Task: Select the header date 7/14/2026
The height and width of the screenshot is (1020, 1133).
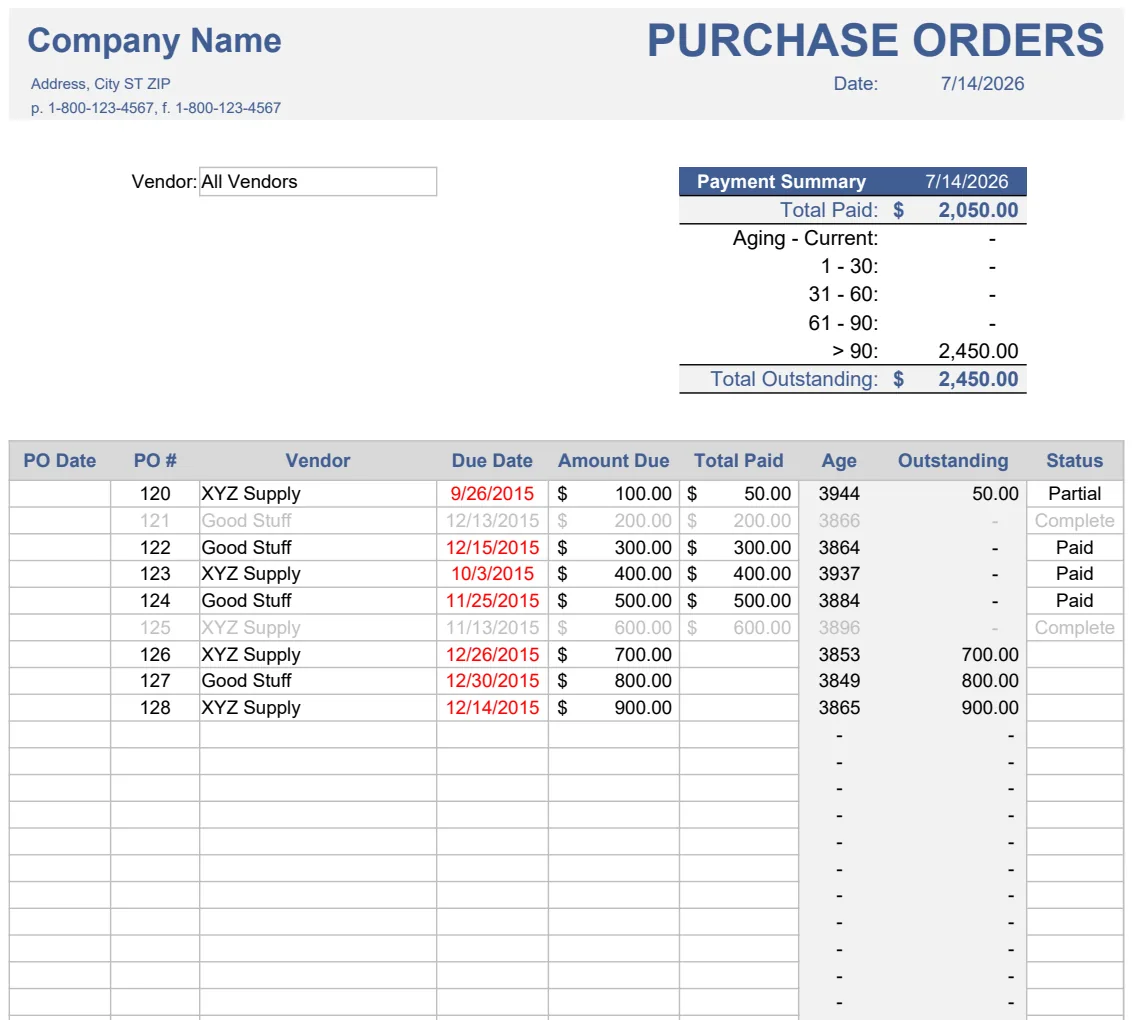Action: 982,84
